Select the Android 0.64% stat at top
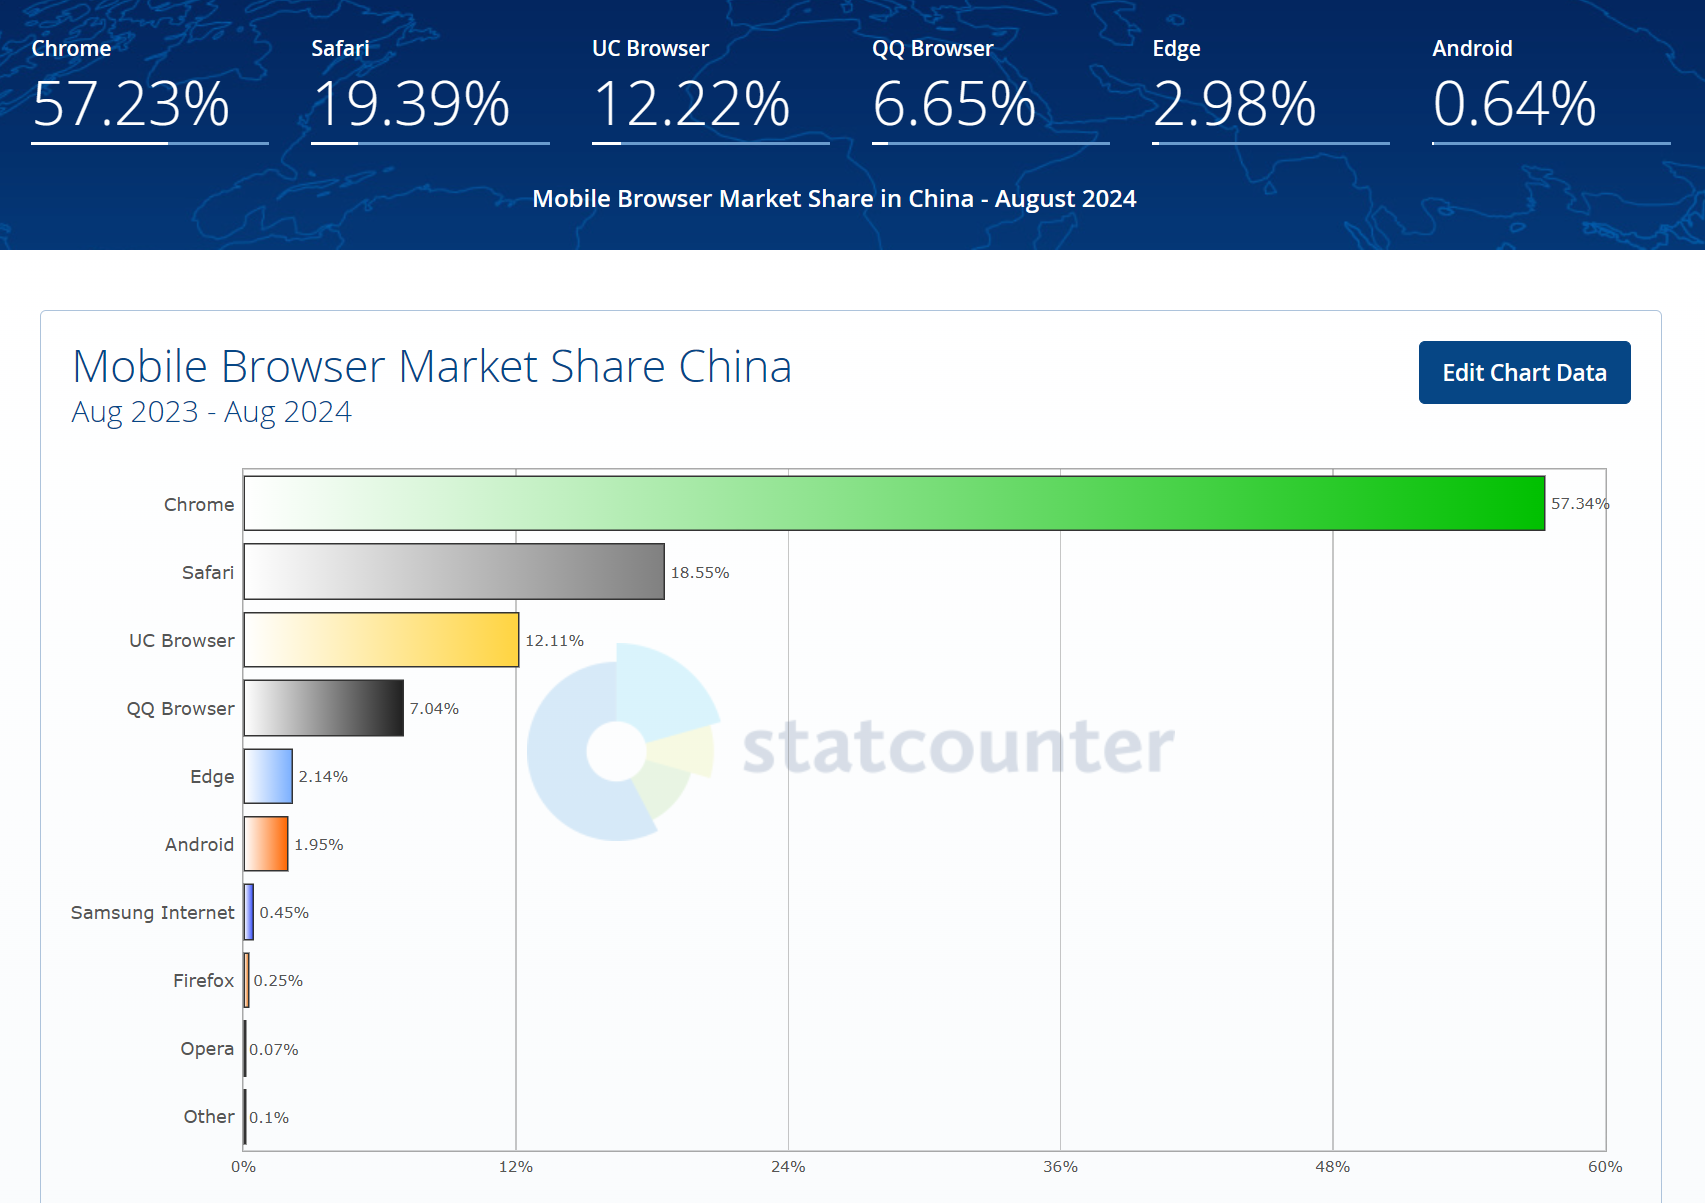The width and height of the screenshot is (1705, 1203). click(x=1551, y=90)
